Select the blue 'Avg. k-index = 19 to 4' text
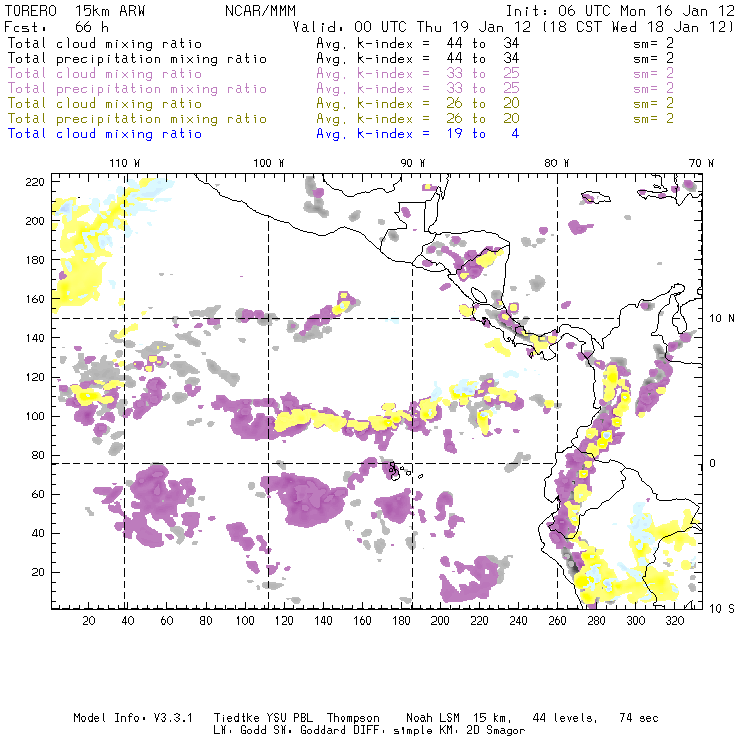Image resolution: width=740 pixels, height=740 pixels. (x=418, y=134)
